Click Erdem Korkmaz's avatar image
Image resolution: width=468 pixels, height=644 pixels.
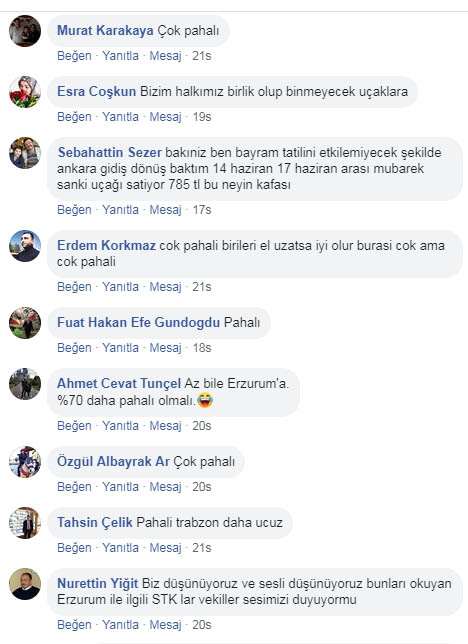tap(25, 246)
